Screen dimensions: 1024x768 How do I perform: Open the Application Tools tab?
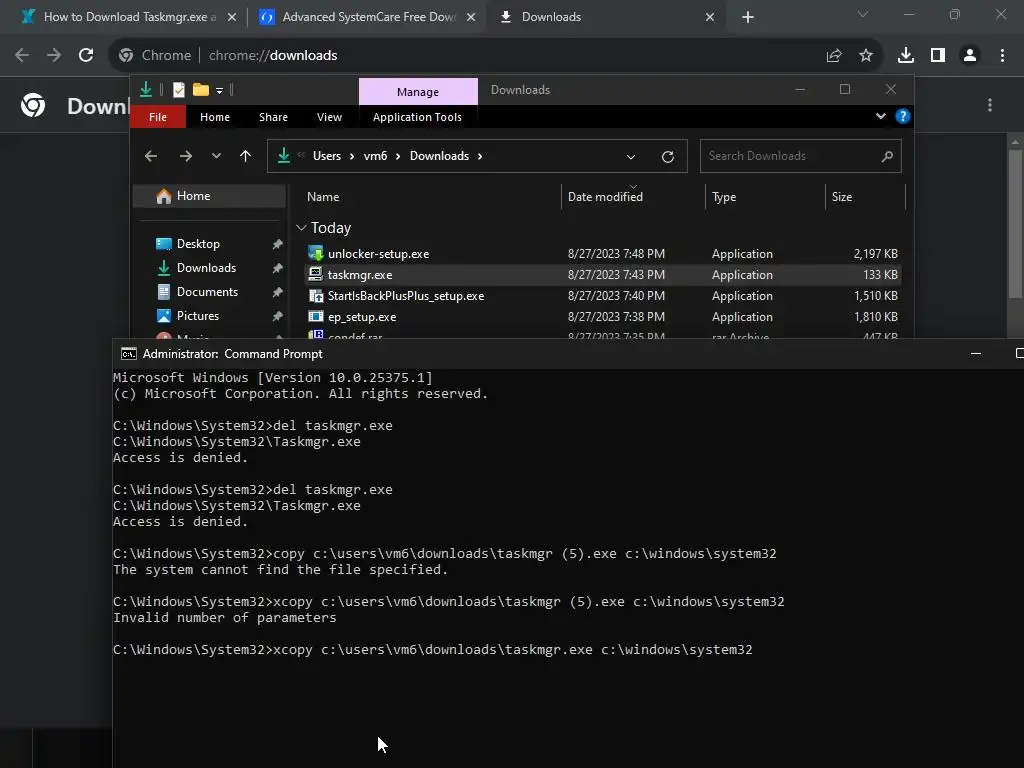coord(417,117)
